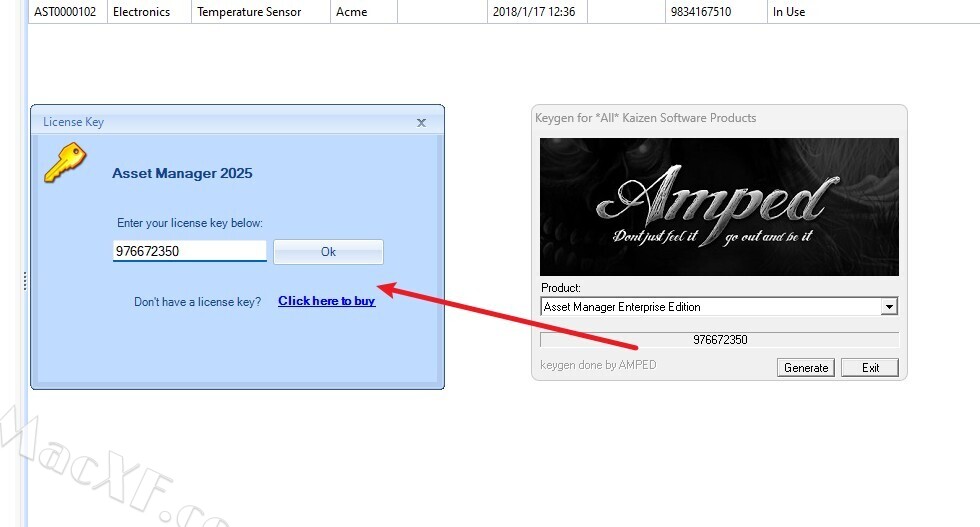Select the AST0000102 table cell
This screenshot has height=527, width=980.
[x=68, y=12]
